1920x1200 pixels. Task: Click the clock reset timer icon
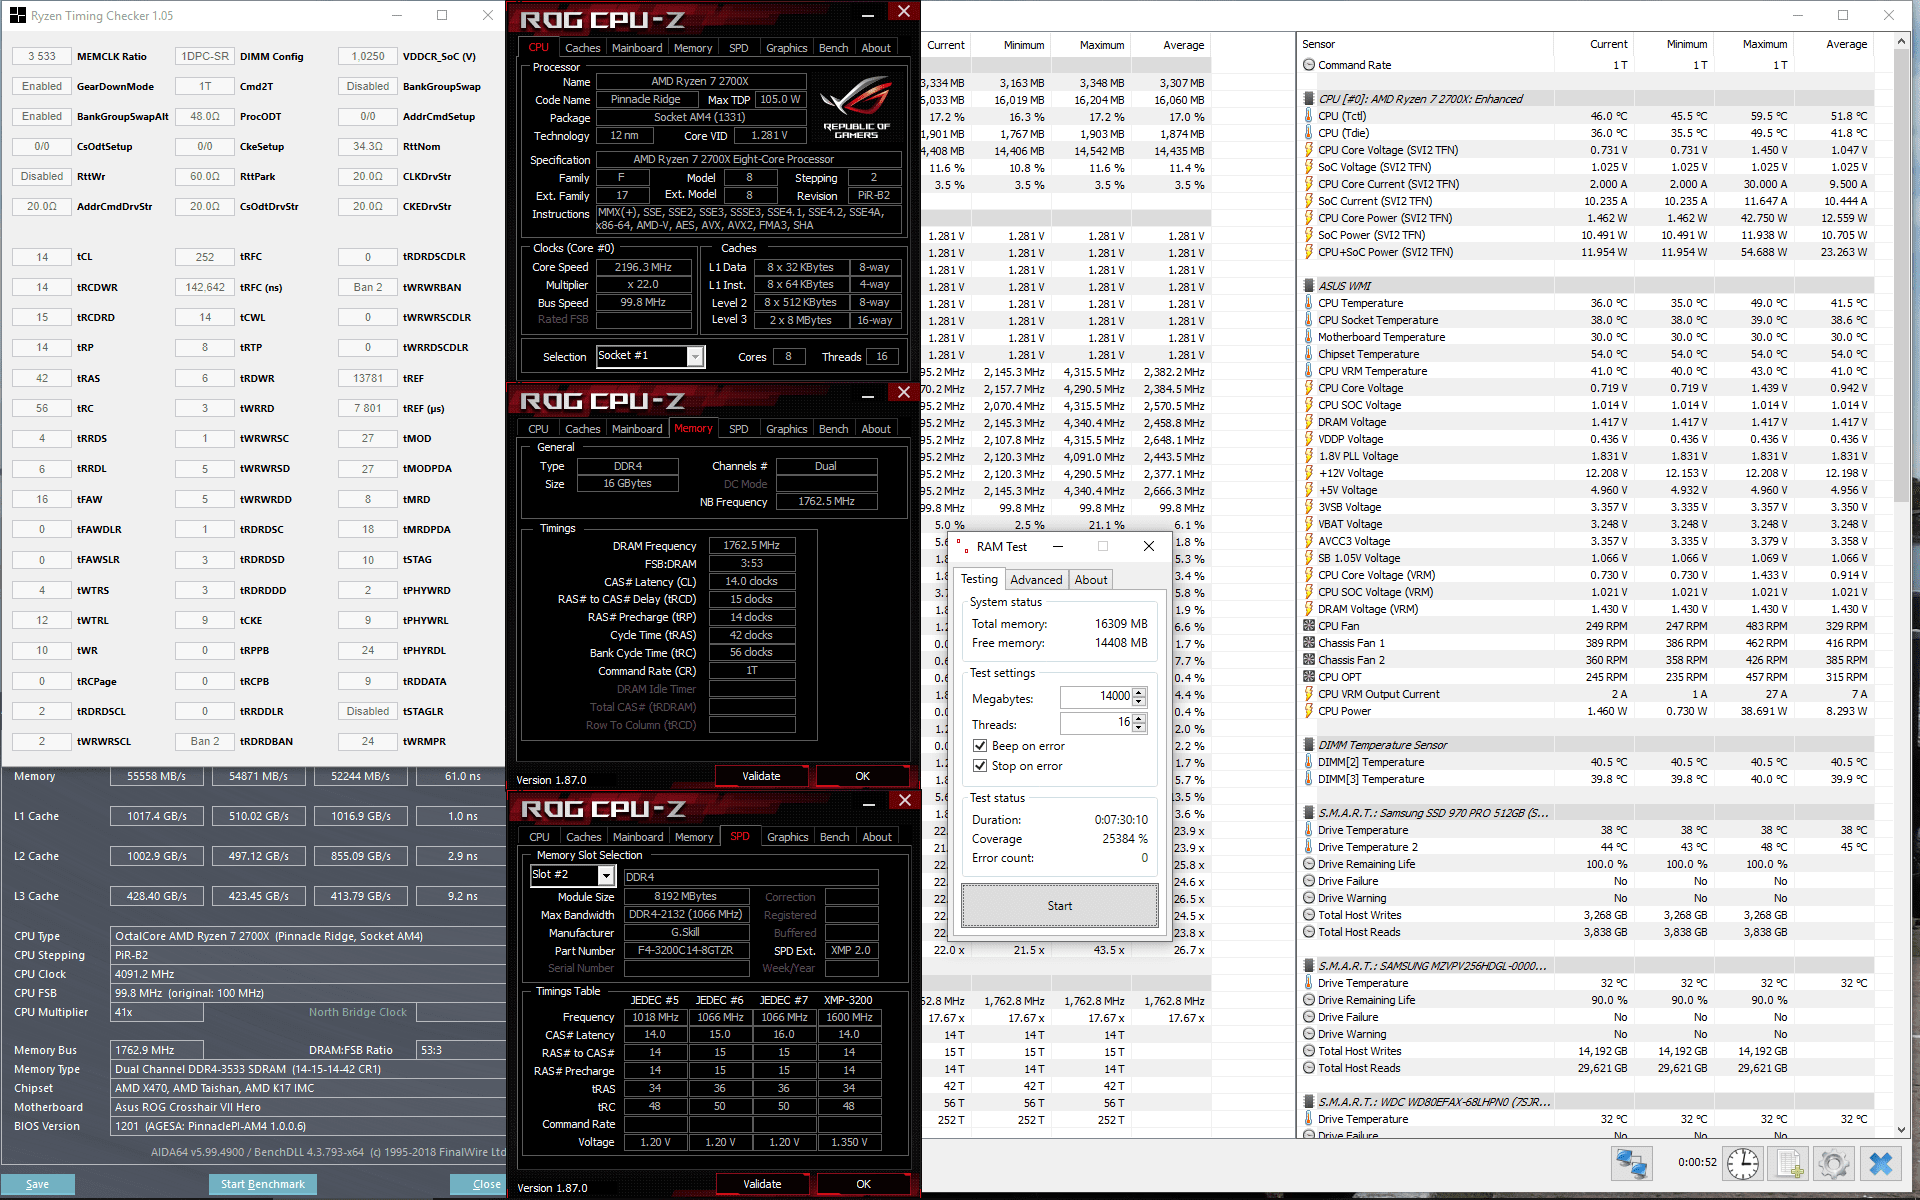[x=1743, y=1164]
